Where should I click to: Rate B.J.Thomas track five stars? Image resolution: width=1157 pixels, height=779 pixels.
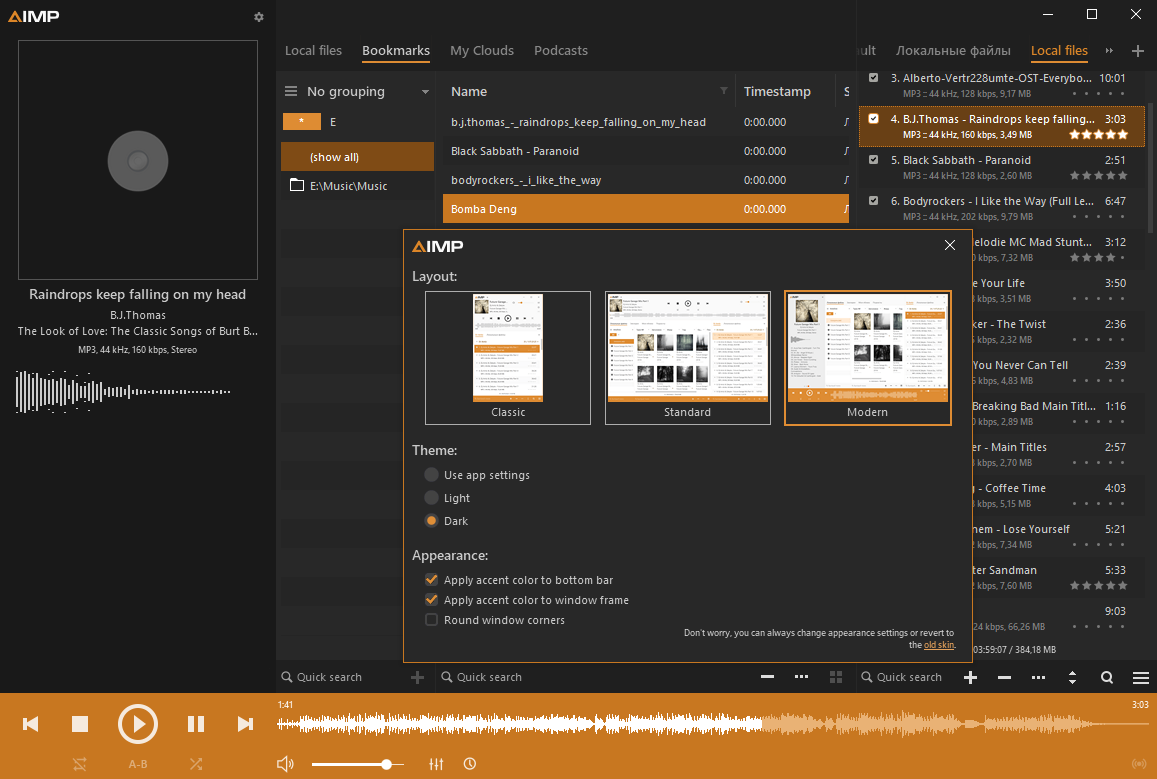(x=1122, y=135)
